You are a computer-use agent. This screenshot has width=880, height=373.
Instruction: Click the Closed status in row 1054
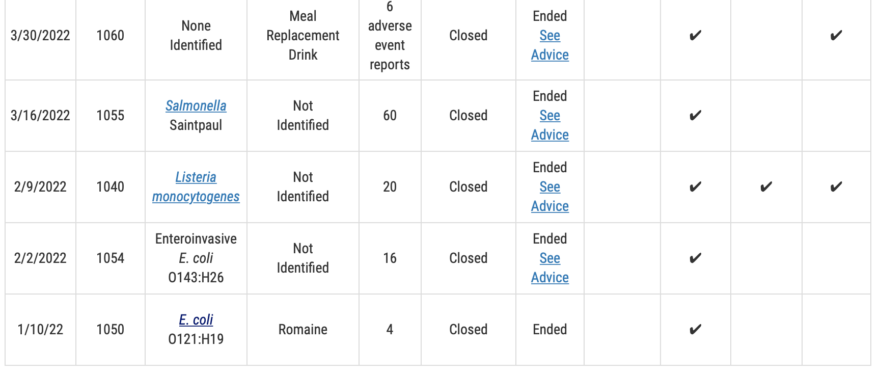coord(468,258)
